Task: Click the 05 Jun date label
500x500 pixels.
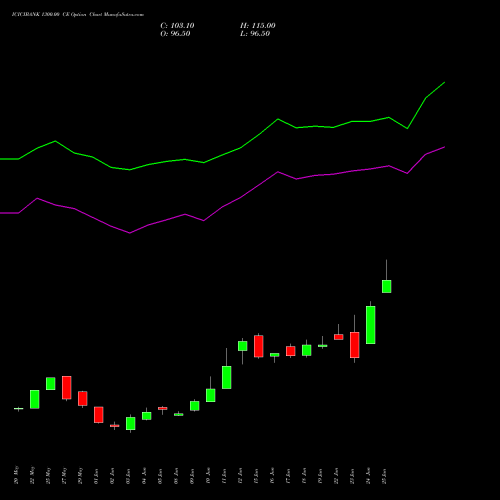Action: (161, 476)
